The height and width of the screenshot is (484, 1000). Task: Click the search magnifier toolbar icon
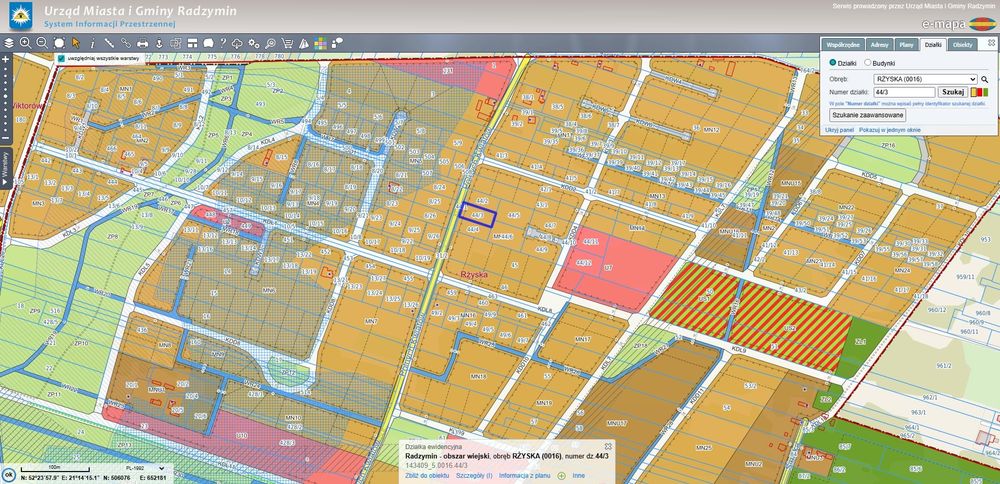click(270, 43)
